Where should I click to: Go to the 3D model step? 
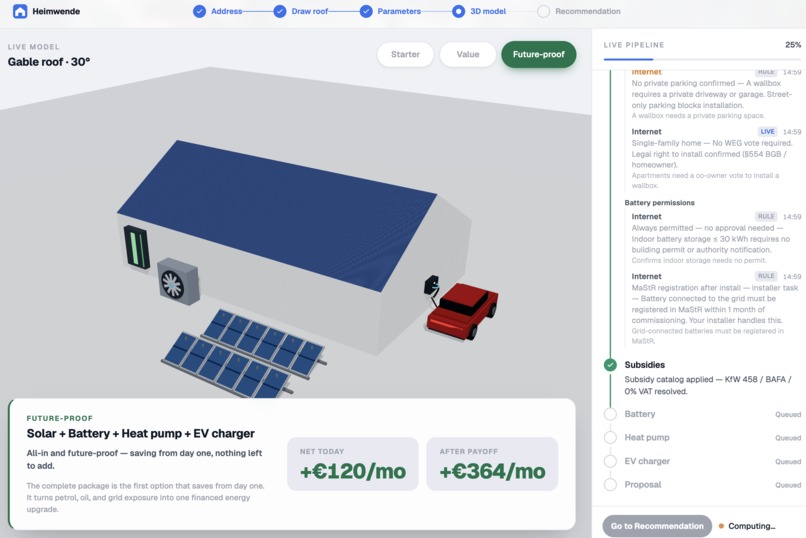[488, 11]
